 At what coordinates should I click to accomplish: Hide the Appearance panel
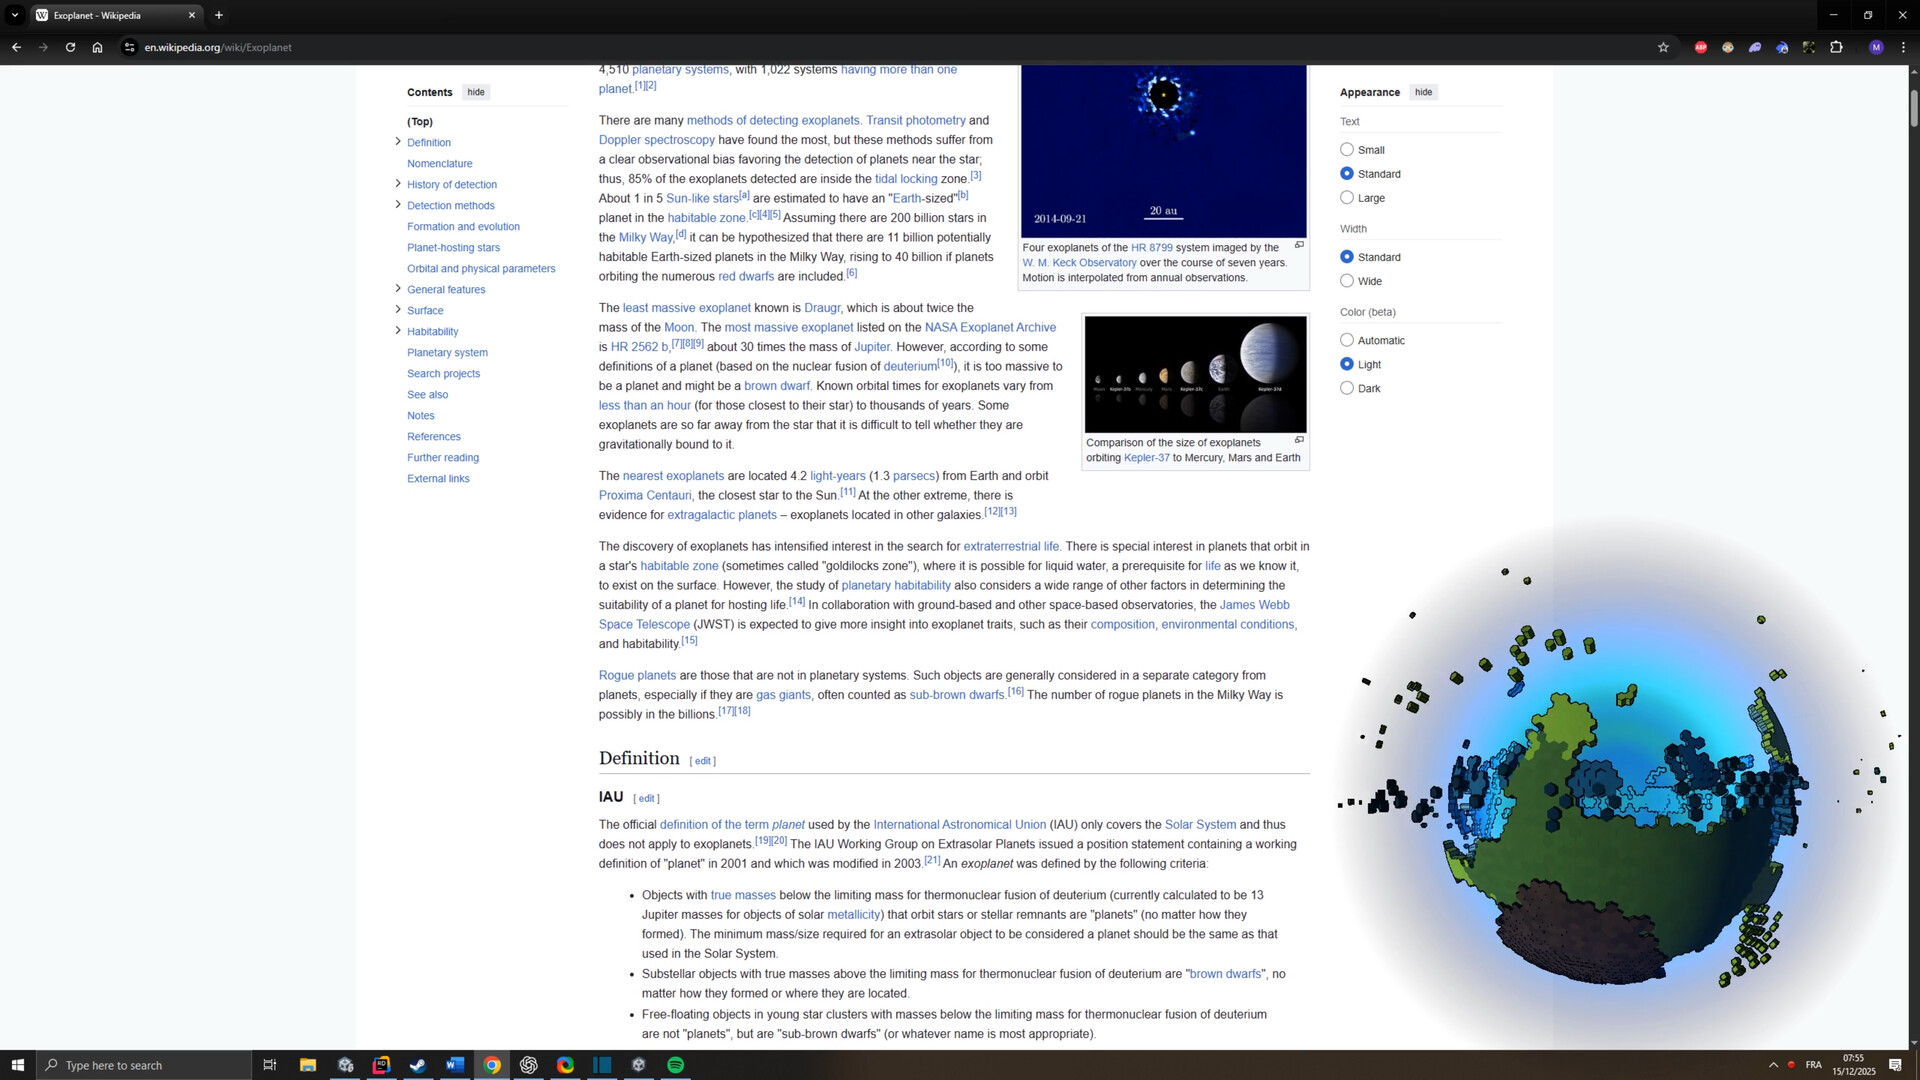coord(1423,92)
